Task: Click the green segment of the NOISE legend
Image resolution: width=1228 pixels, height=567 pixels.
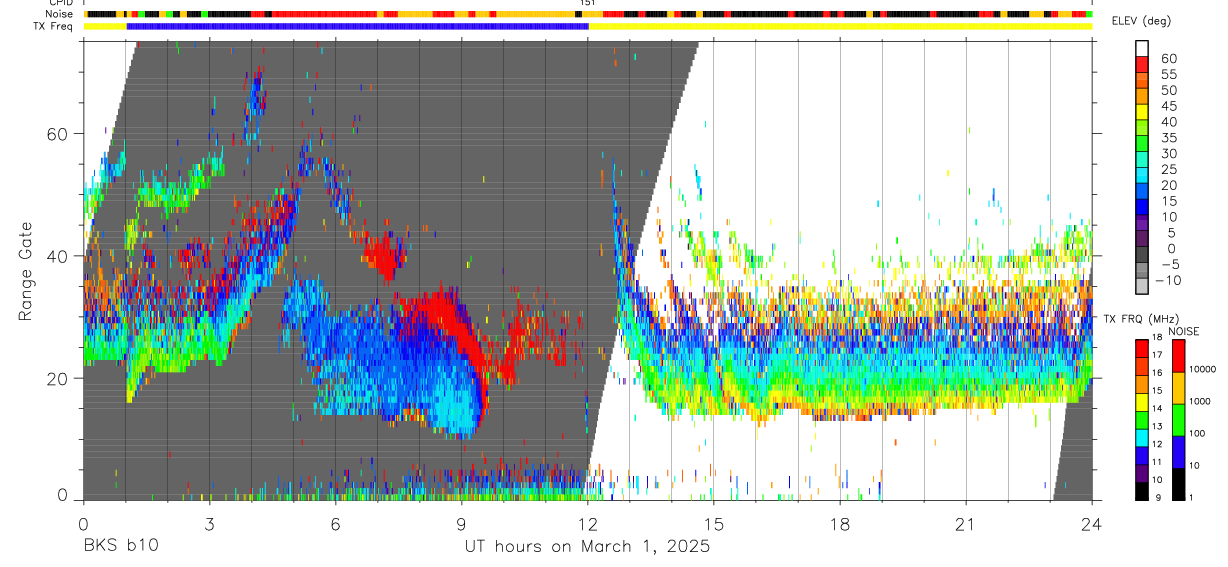Action: (x=1178, y=420)
